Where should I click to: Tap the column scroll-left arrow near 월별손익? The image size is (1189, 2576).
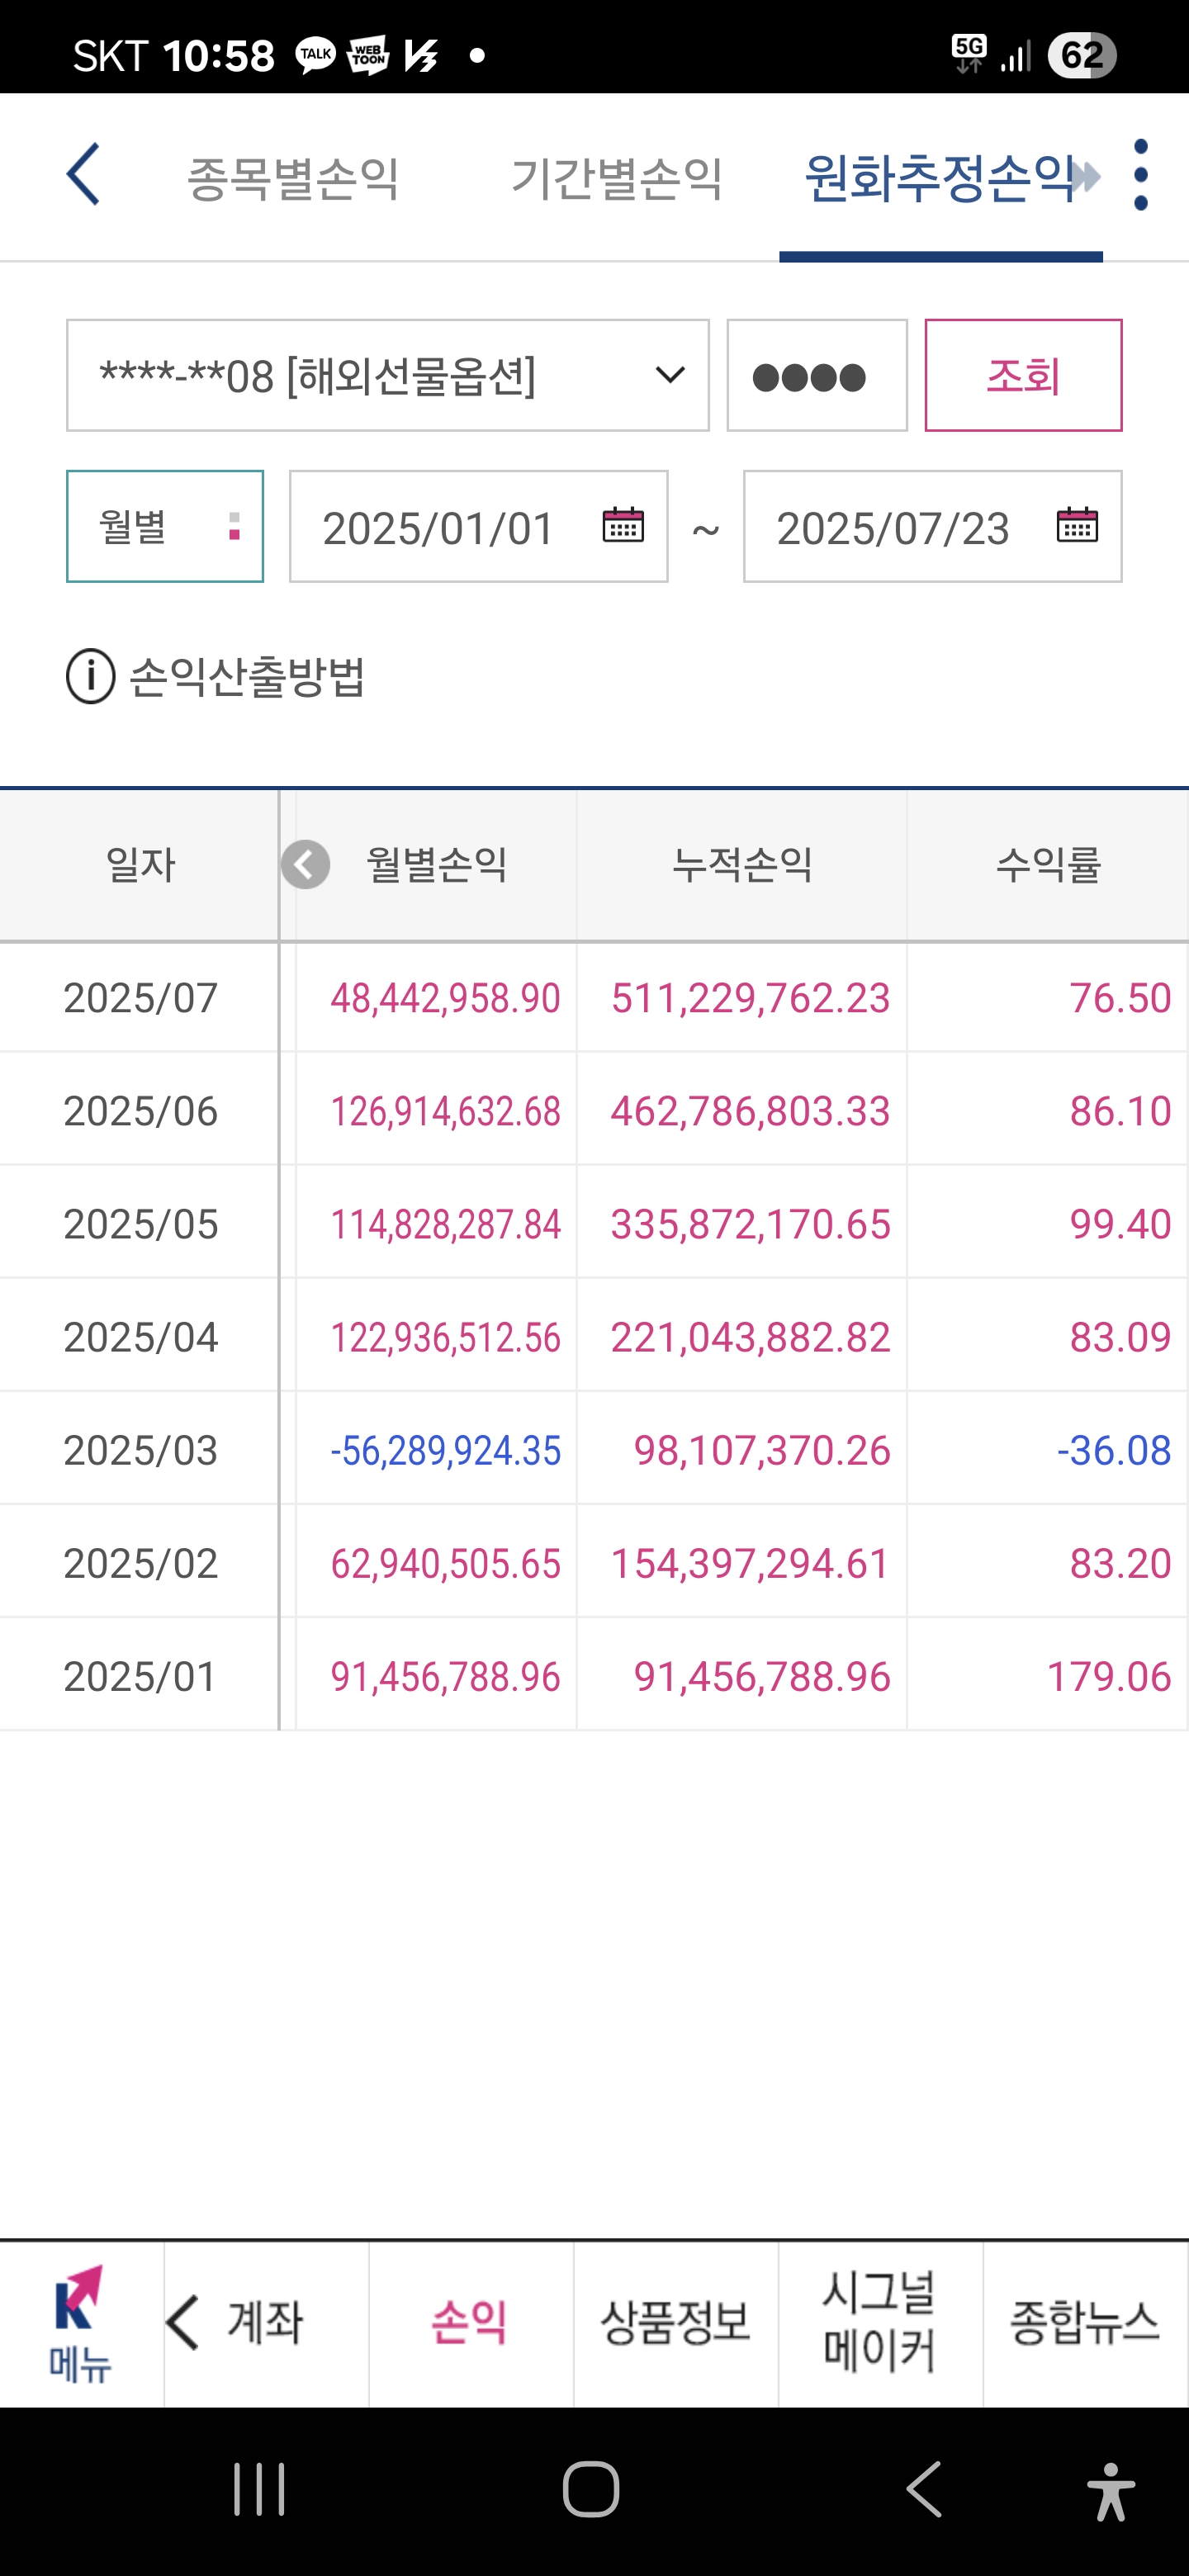coord(306,864)
